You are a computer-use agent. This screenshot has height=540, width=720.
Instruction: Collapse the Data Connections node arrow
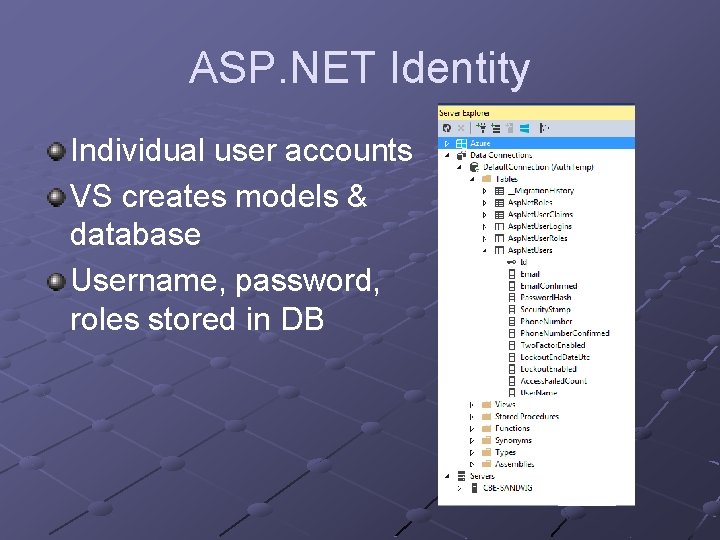[447, 155]
